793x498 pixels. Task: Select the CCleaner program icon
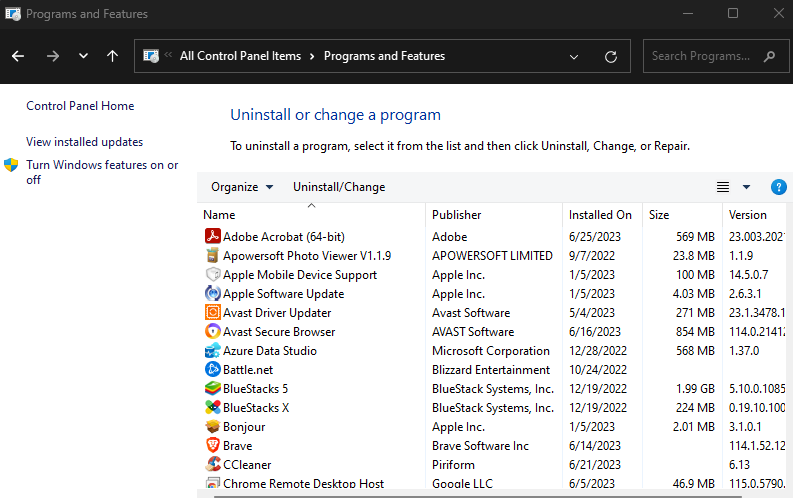(212, 465)
